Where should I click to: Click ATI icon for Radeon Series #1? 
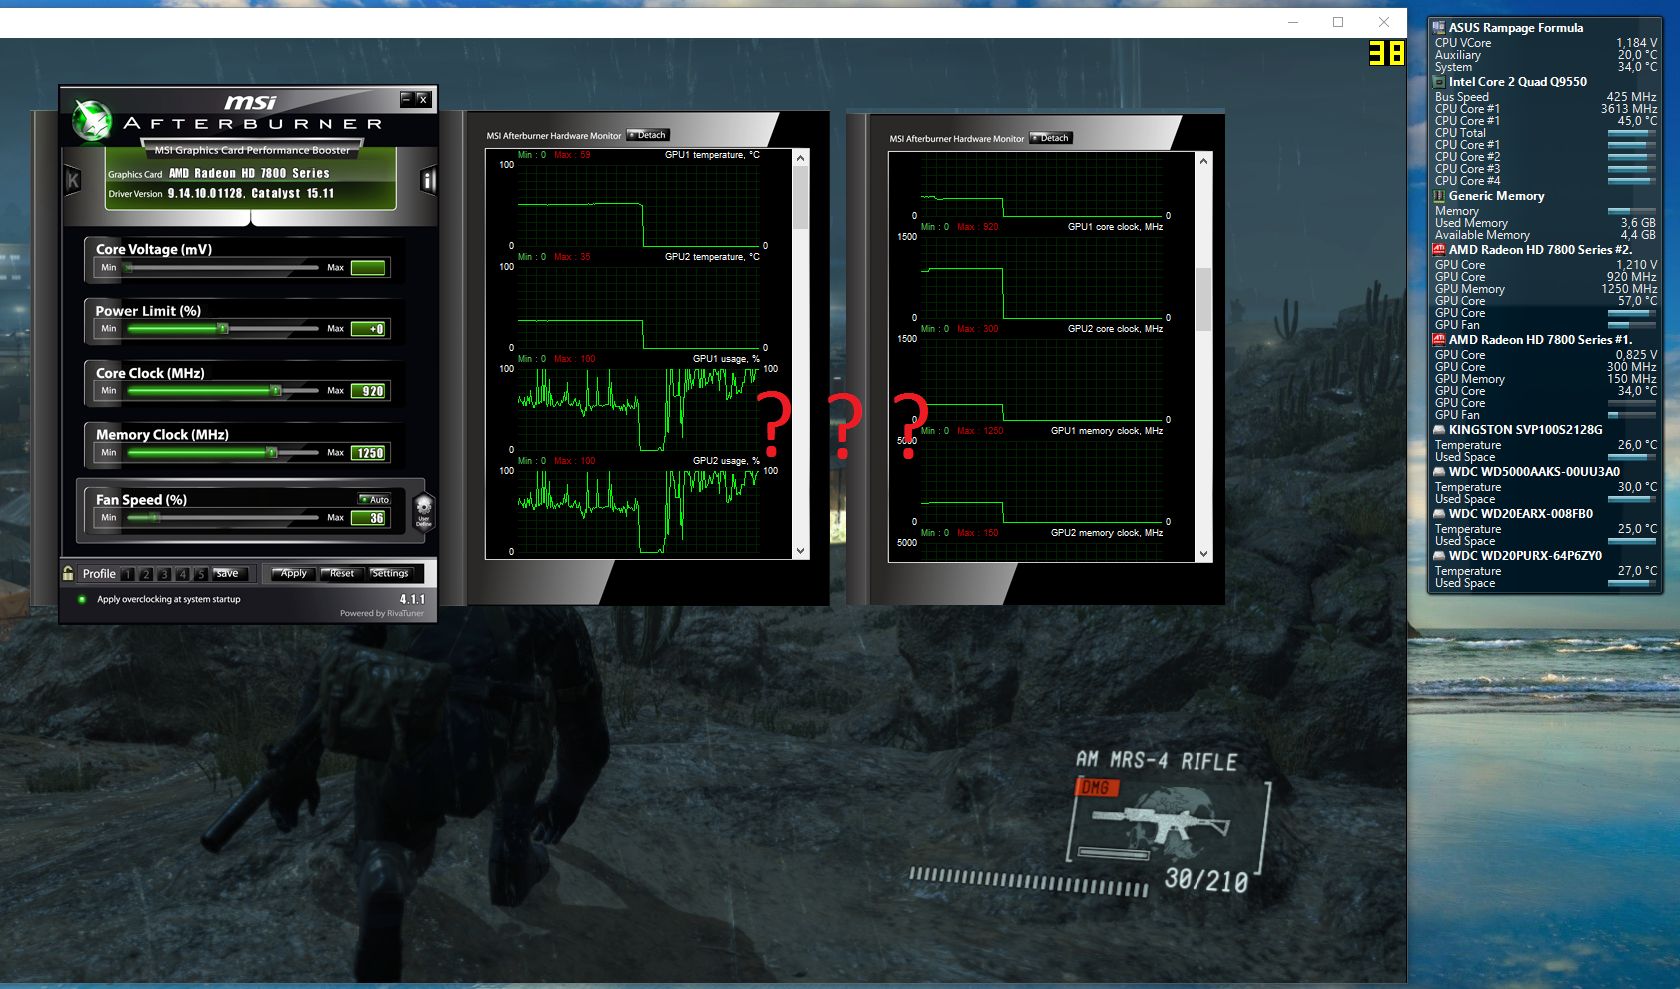click(x=1439, y=340)
